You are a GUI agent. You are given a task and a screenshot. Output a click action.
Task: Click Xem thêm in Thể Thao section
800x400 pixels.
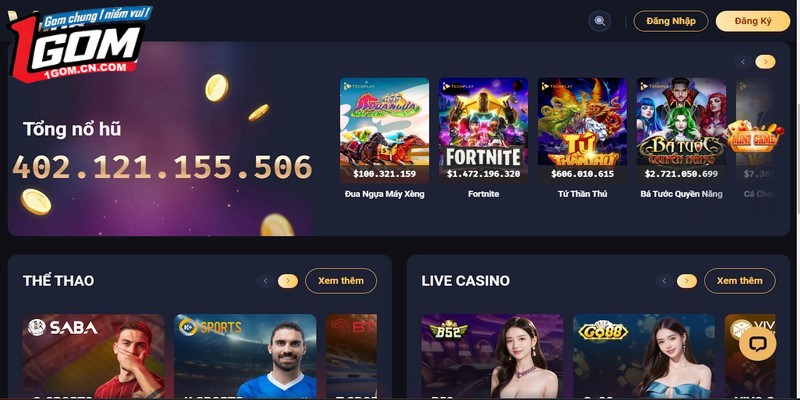341,281
